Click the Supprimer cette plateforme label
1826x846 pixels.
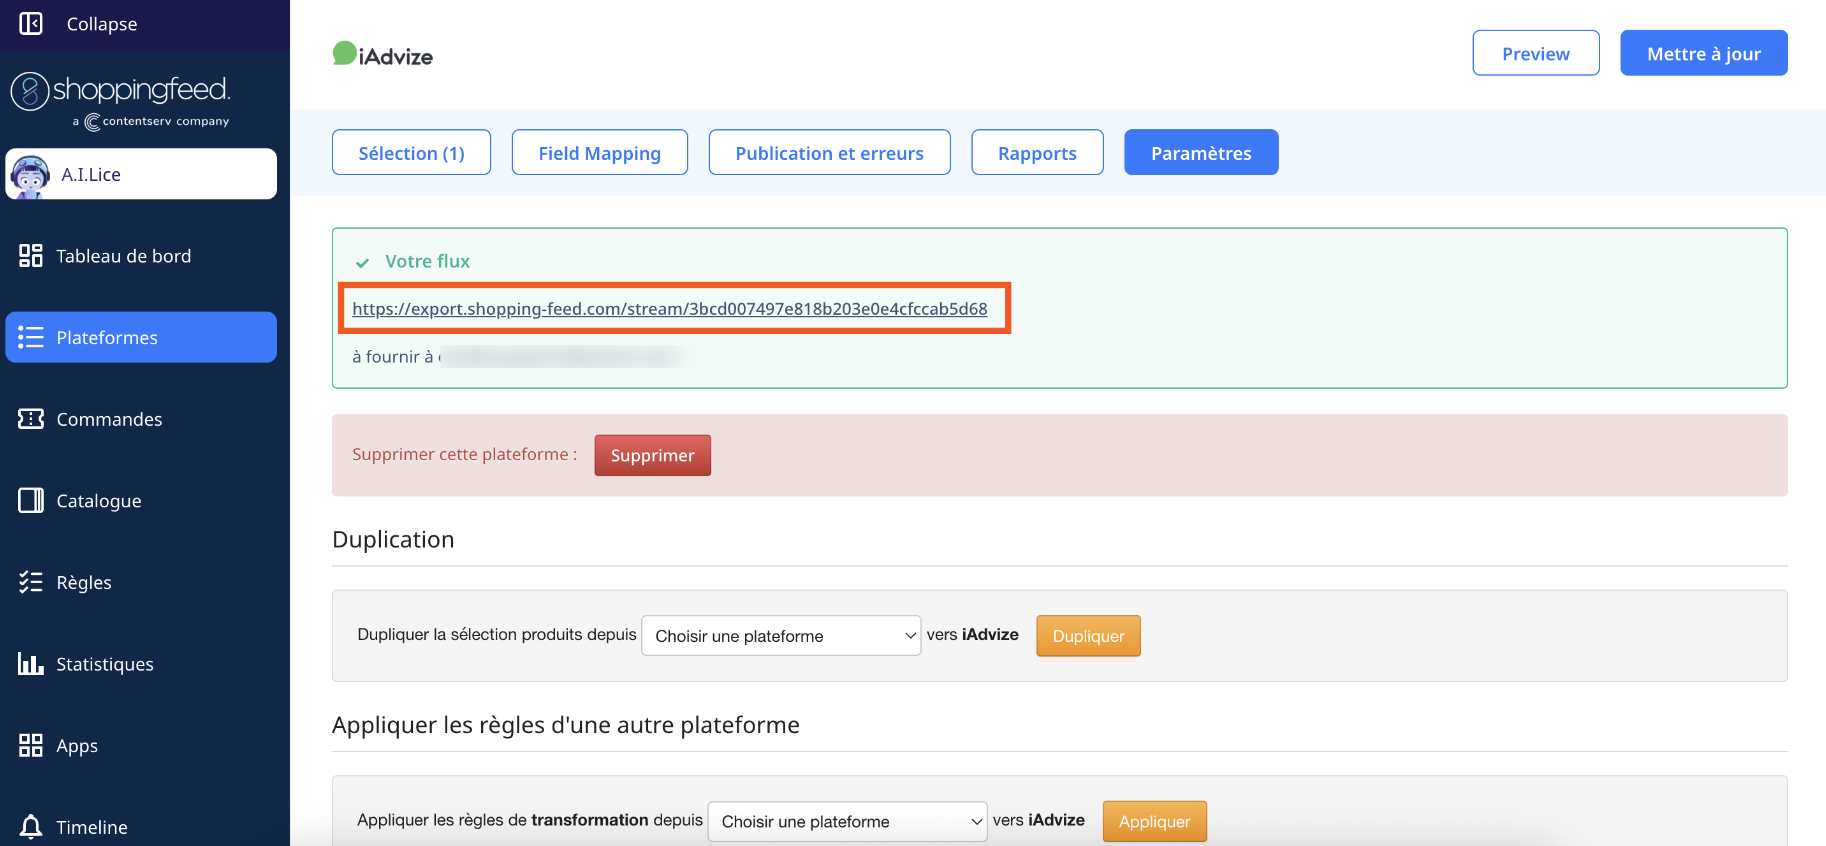pyautogui.click(x=464, y=454)
